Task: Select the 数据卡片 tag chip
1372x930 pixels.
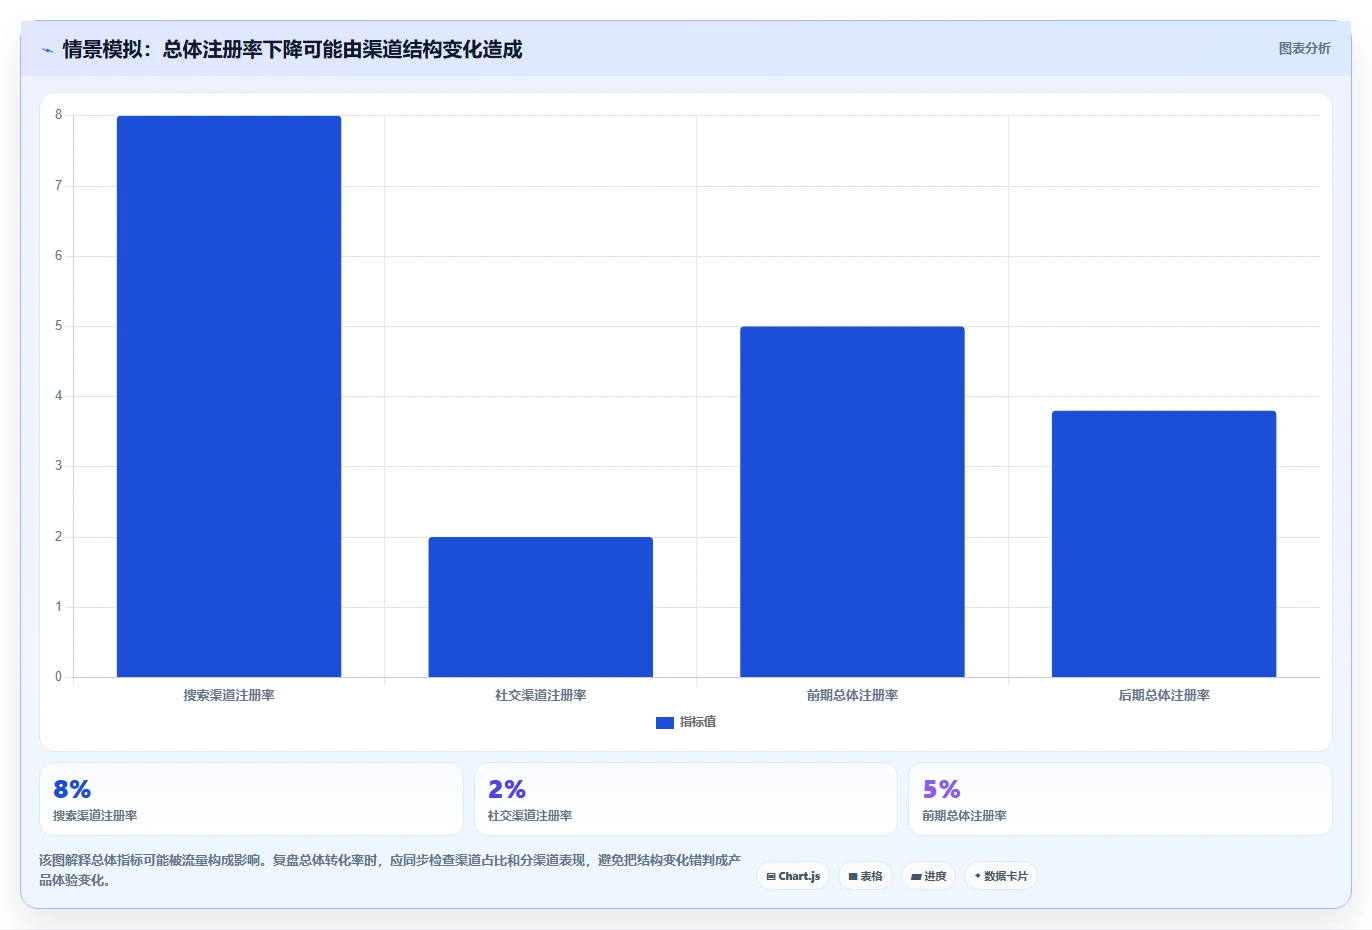Action: tap(1001, 876)
